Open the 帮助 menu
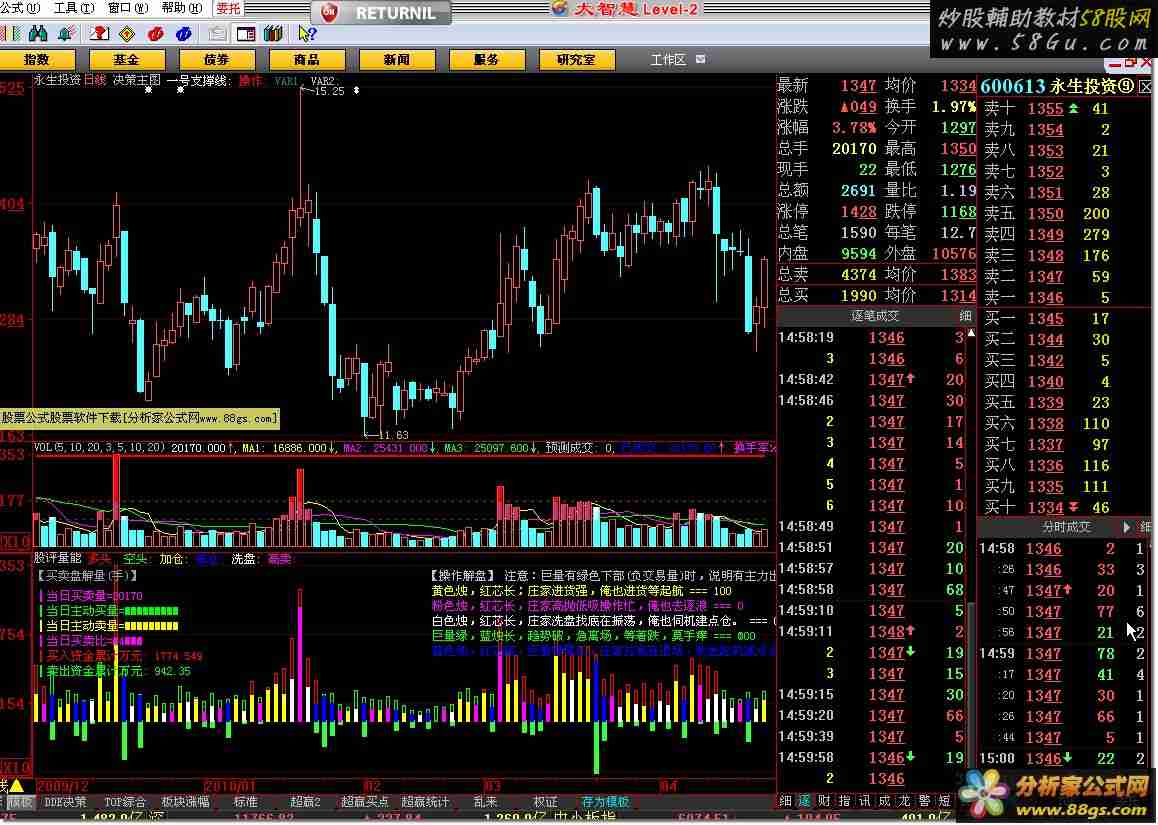Screen dimensions: 1158x825 tap(182, 8)
